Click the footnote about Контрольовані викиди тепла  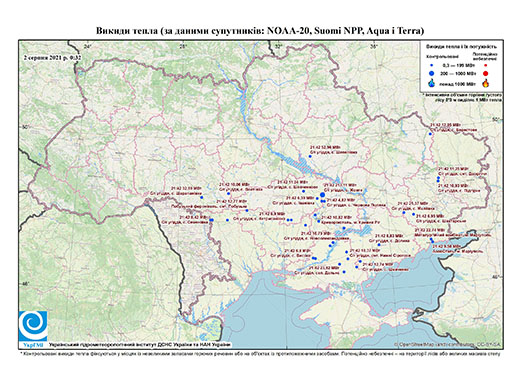point(260,353)
